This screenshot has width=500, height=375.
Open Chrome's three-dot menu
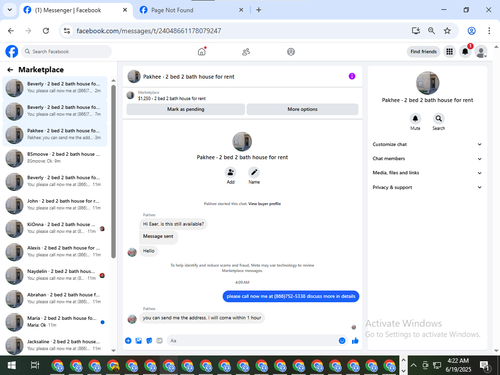[x=489, y=31]
